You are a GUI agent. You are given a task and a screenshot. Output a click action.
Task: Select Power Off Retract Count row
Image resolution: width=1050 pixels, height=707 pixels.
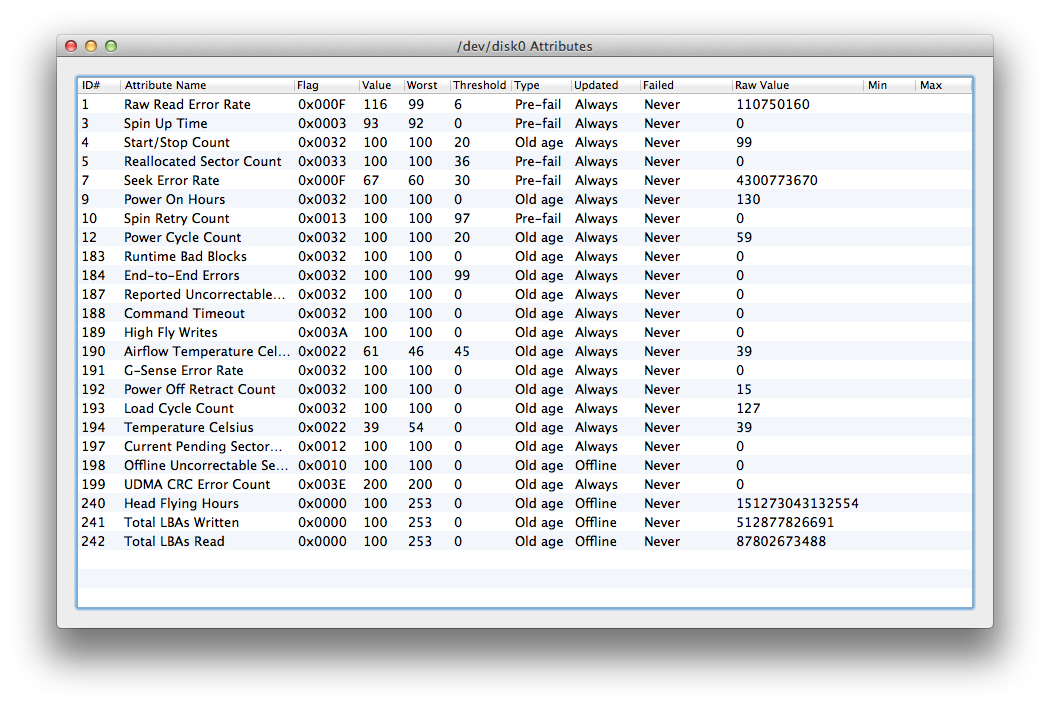[x=525, y=390]
